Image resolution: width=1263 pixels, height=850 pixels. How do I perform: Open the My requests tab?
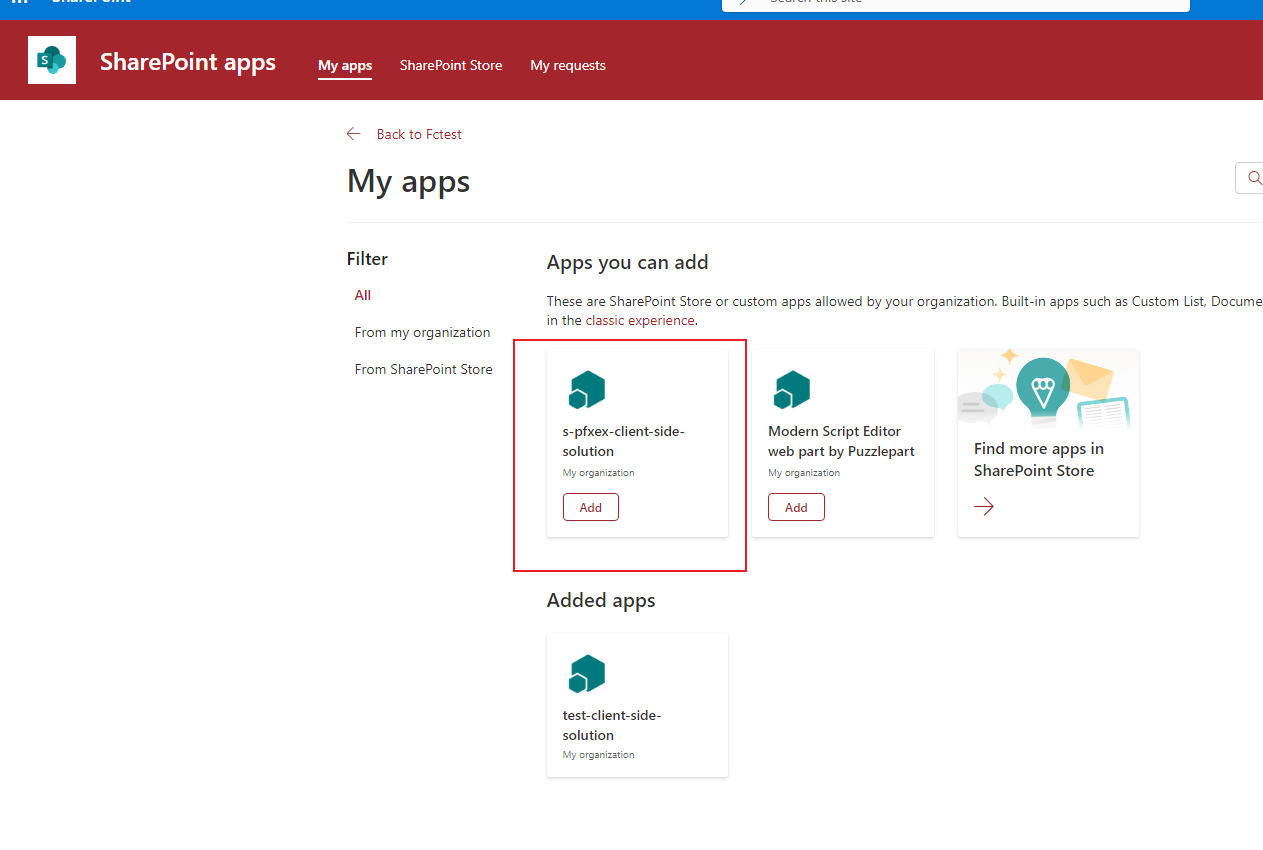[568, 65]
